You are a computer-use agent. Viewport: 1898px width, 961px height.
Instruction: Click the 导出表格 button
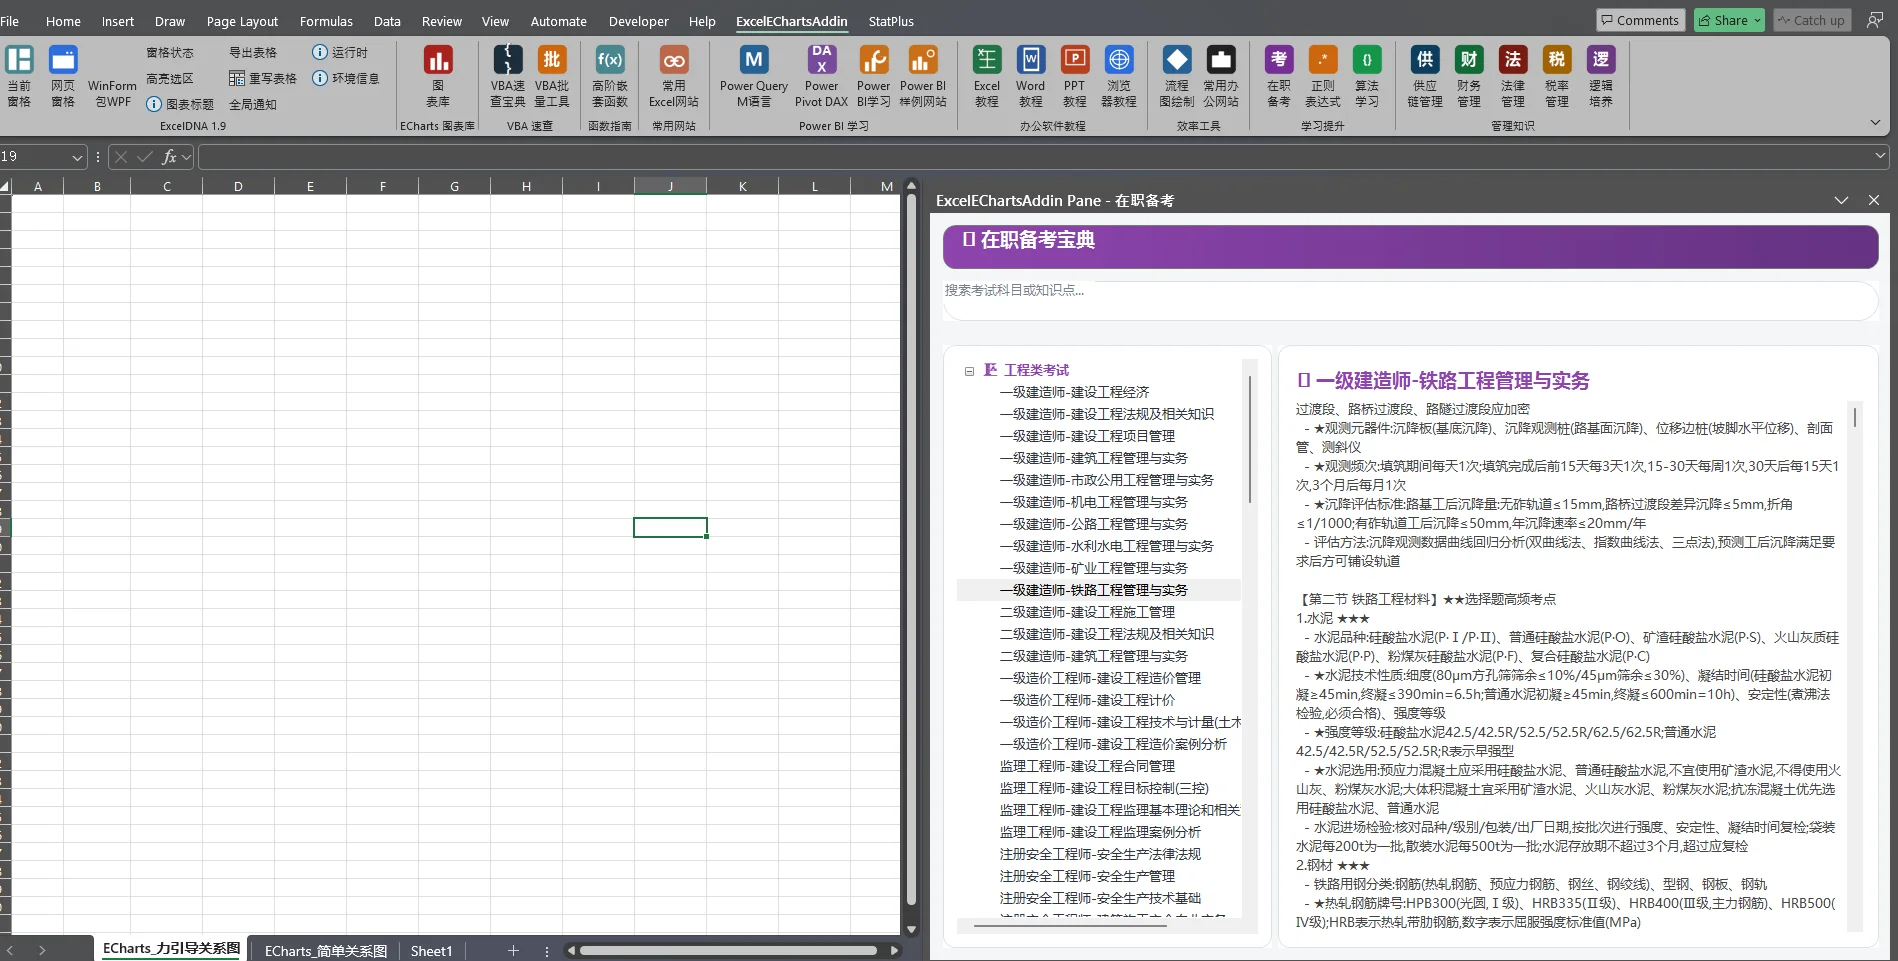tap(253, 52)
